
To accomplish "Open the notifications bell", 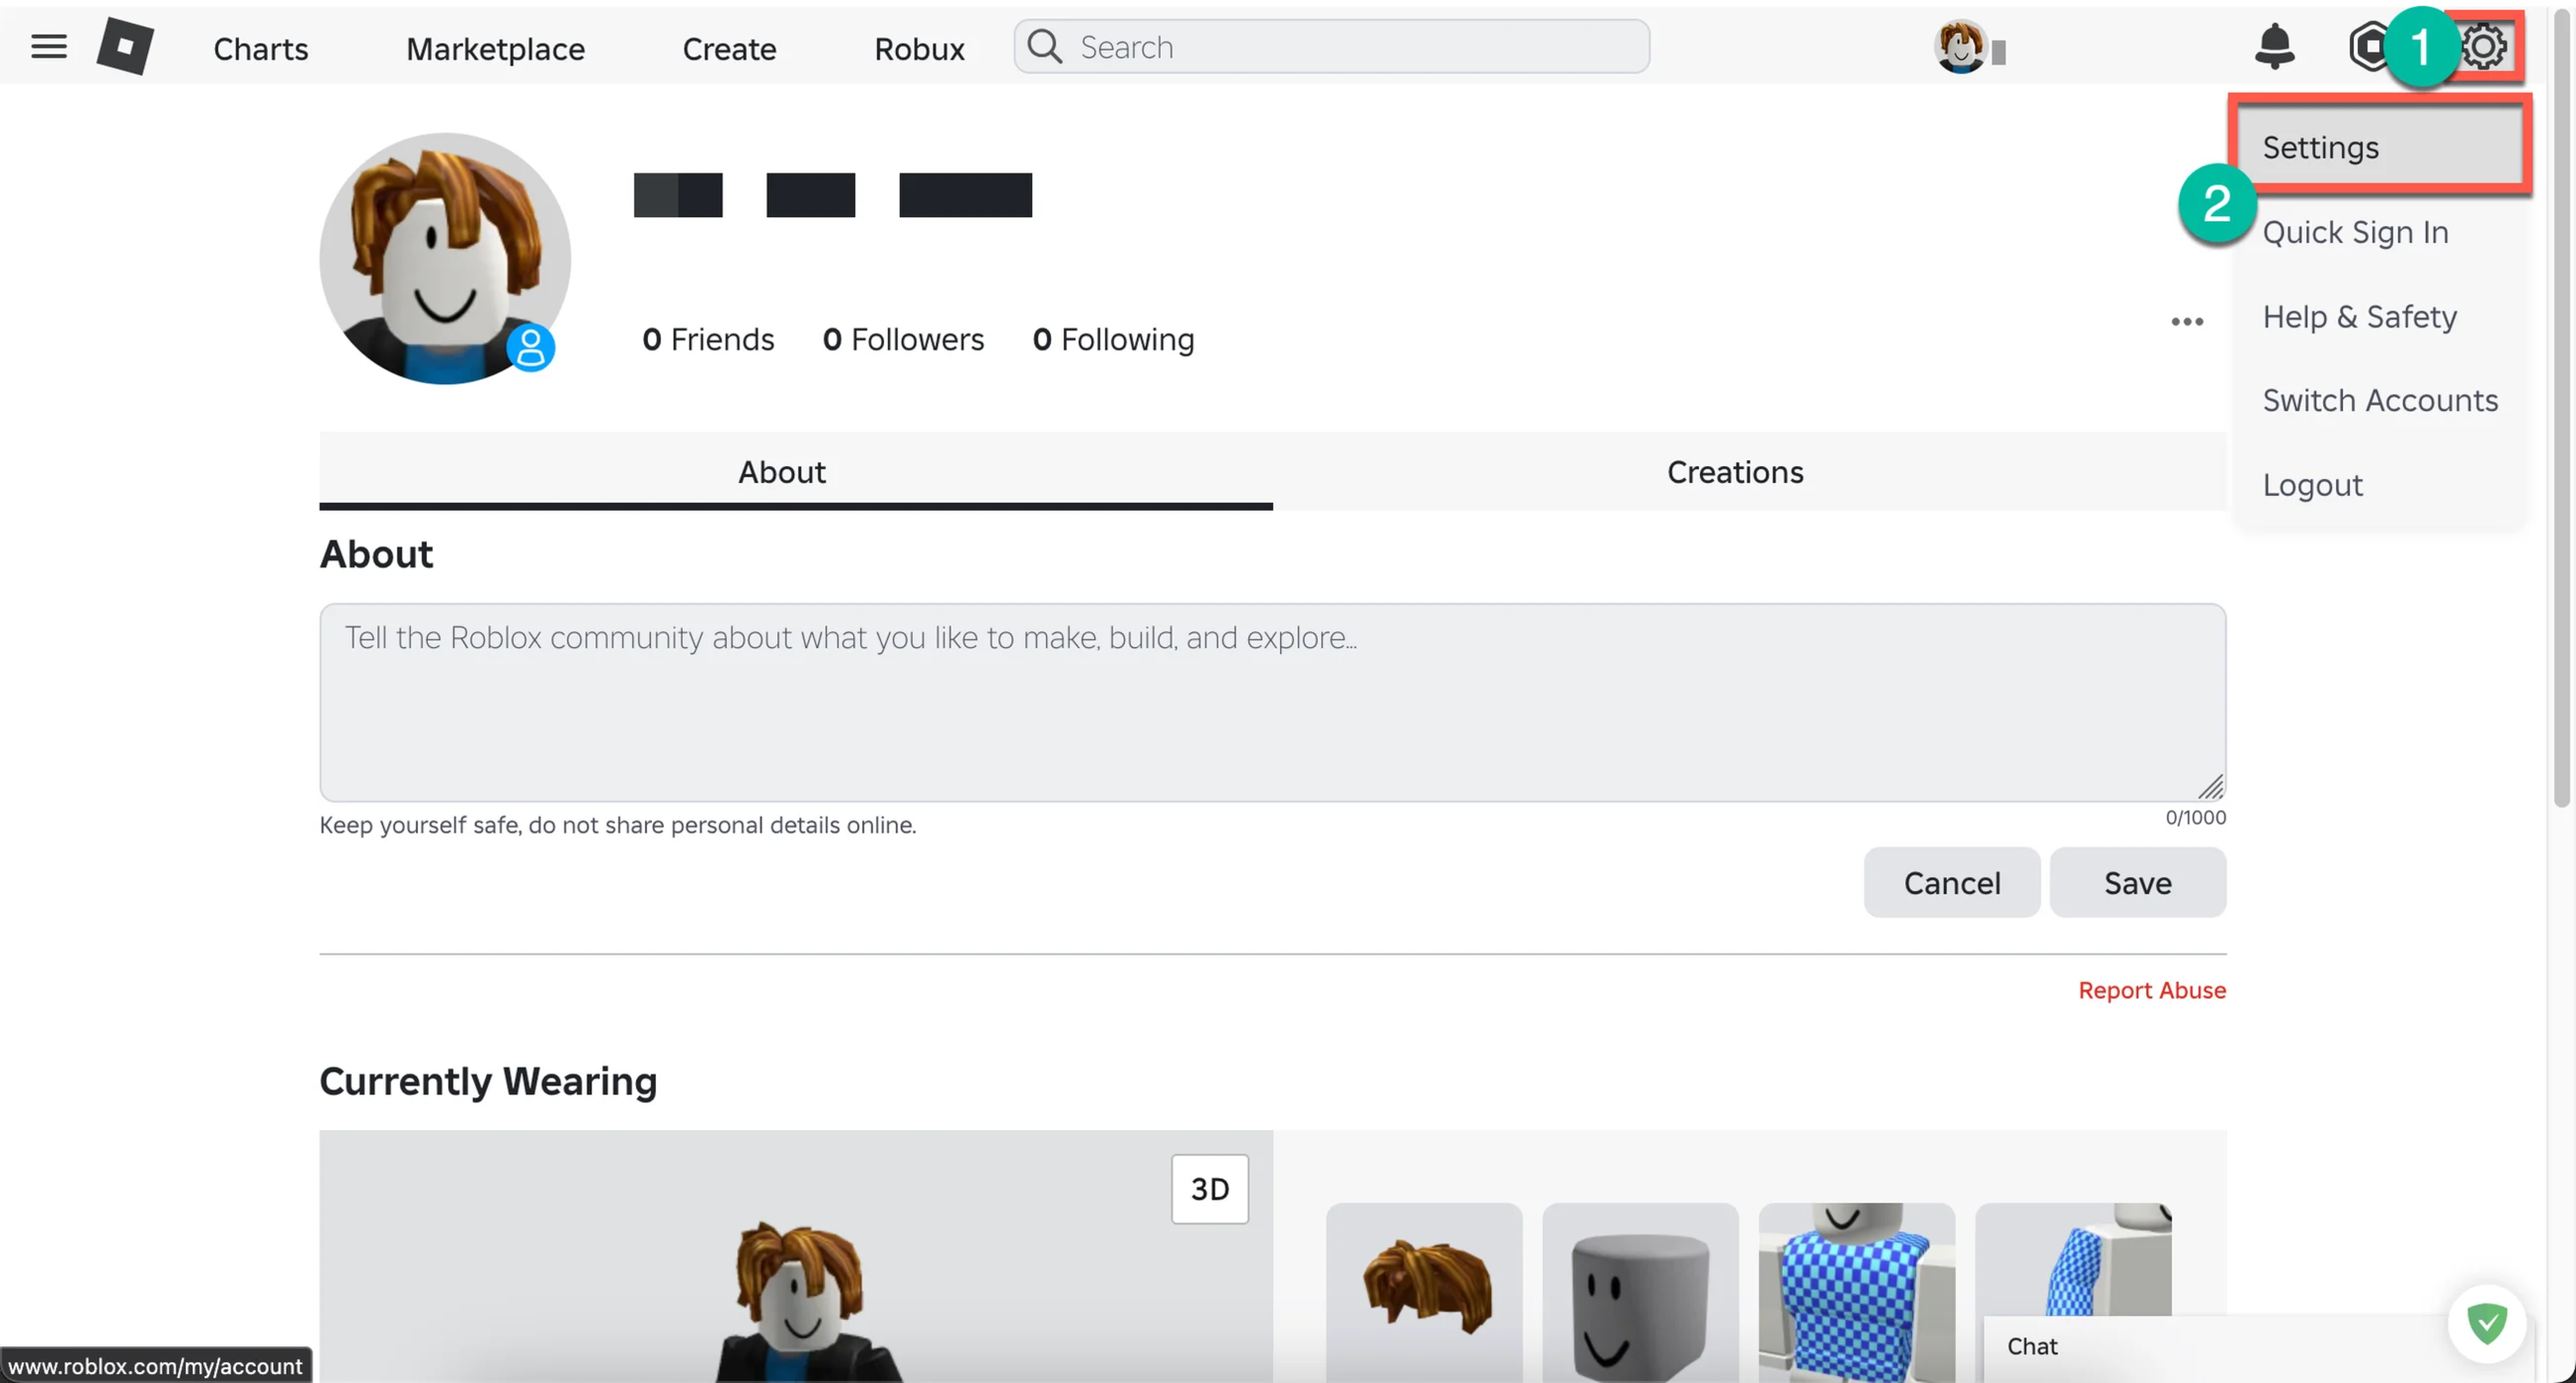I will (x=2274, y=46).
